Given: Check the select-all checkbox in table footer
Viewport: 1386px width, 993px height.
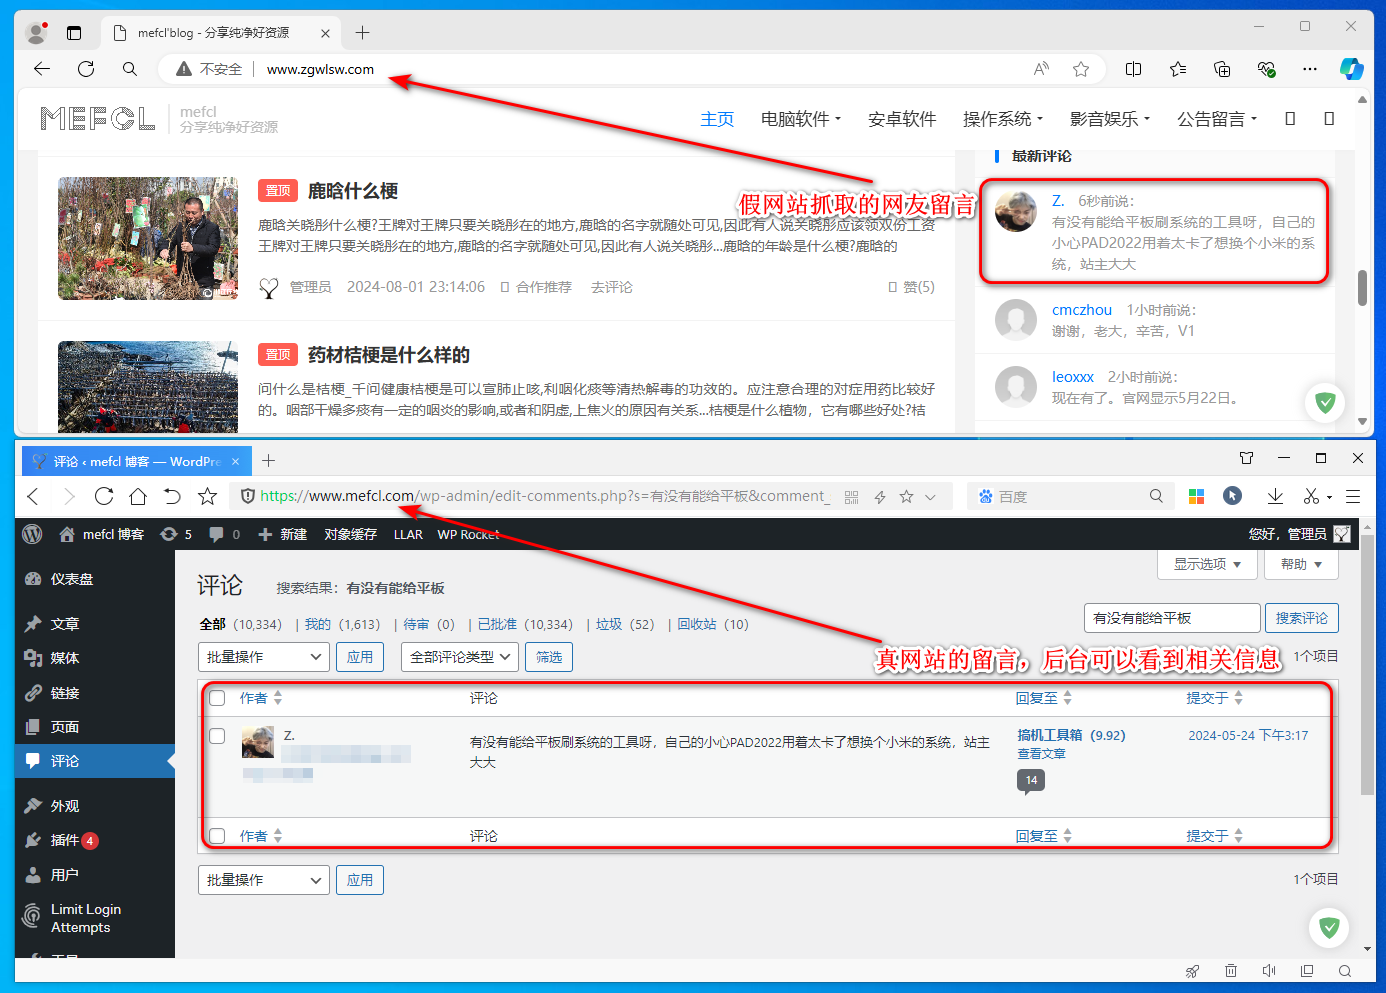Looking at the screenshot, I should [x=217, y=836].
